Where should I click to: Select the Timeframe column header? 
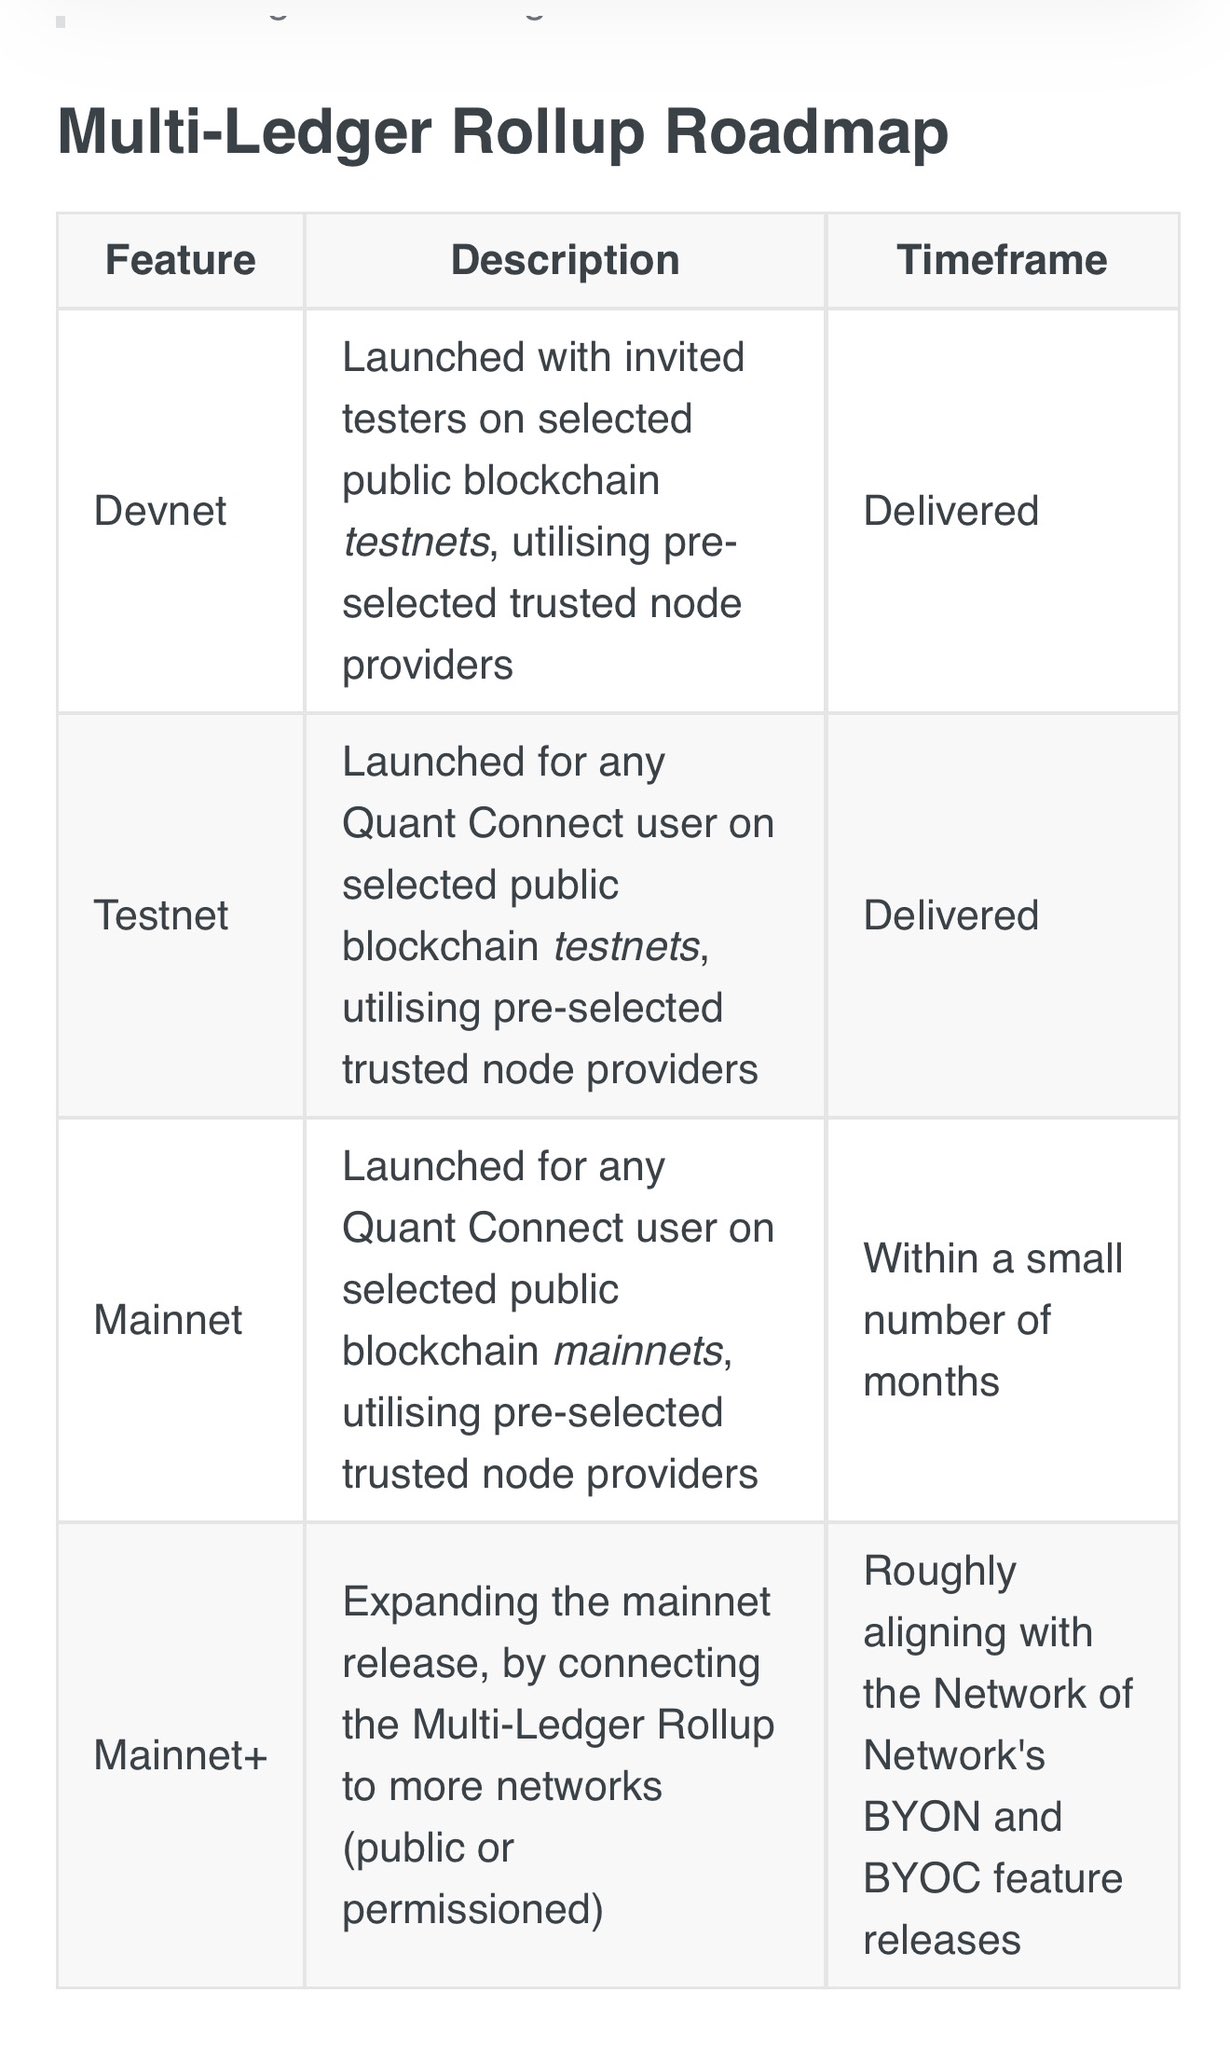click(x=1002, y=260)
